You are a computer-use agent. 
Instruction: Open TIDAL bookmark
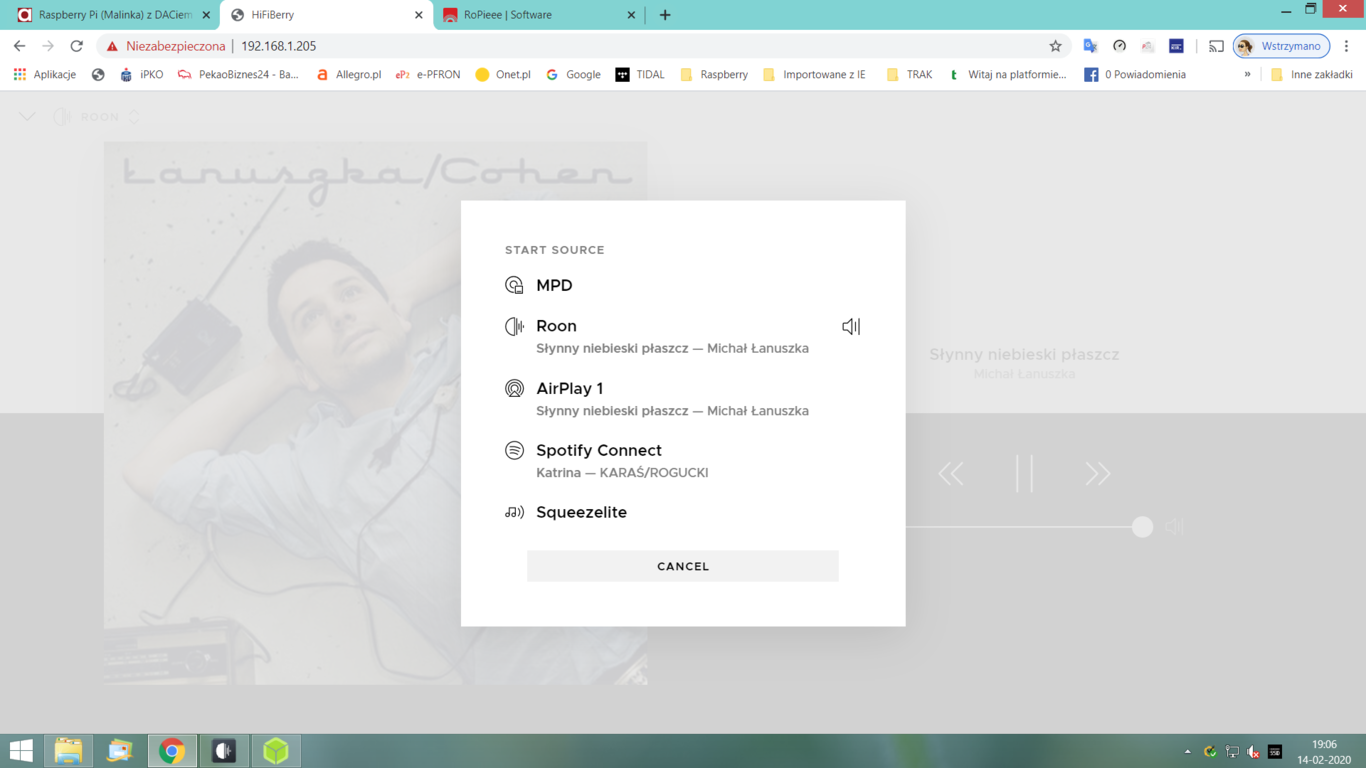640,74
